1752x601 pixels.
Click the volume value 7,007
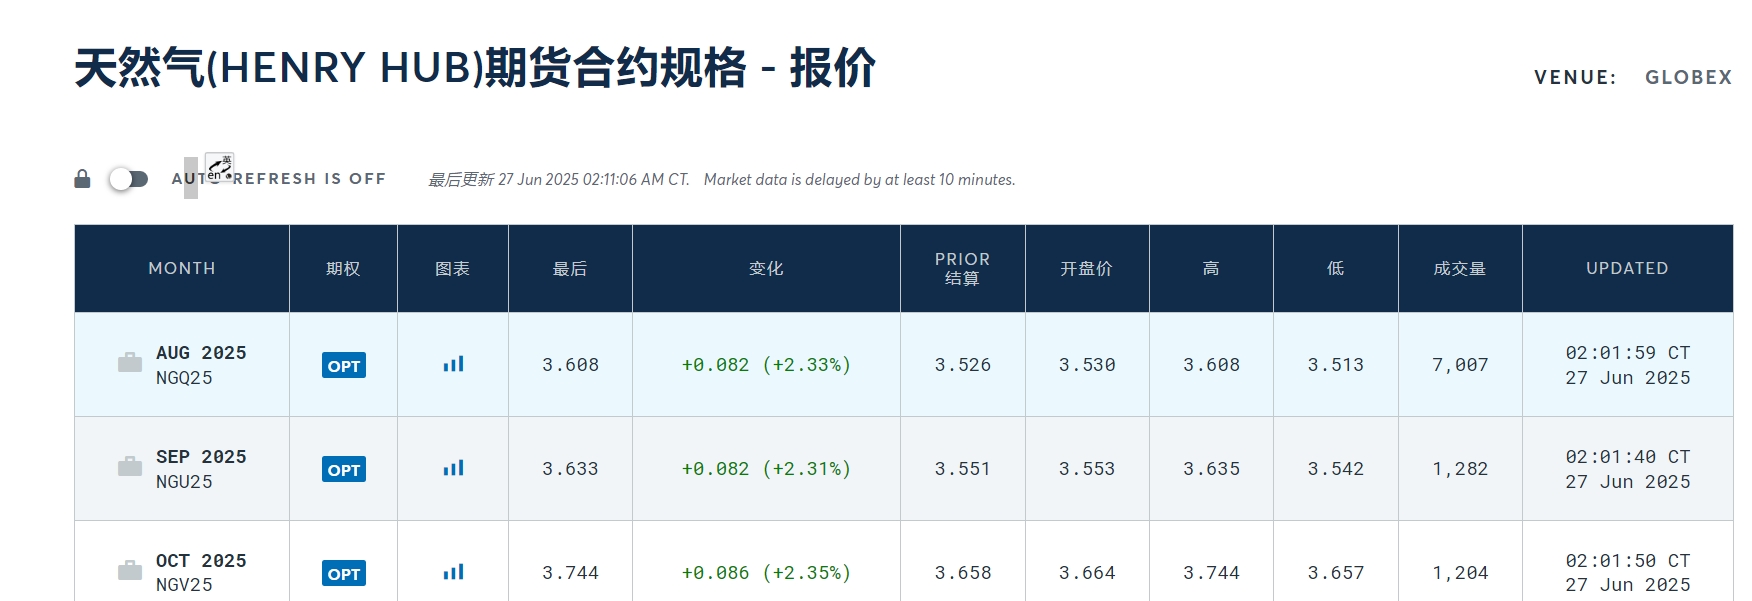click(1460, 365)
